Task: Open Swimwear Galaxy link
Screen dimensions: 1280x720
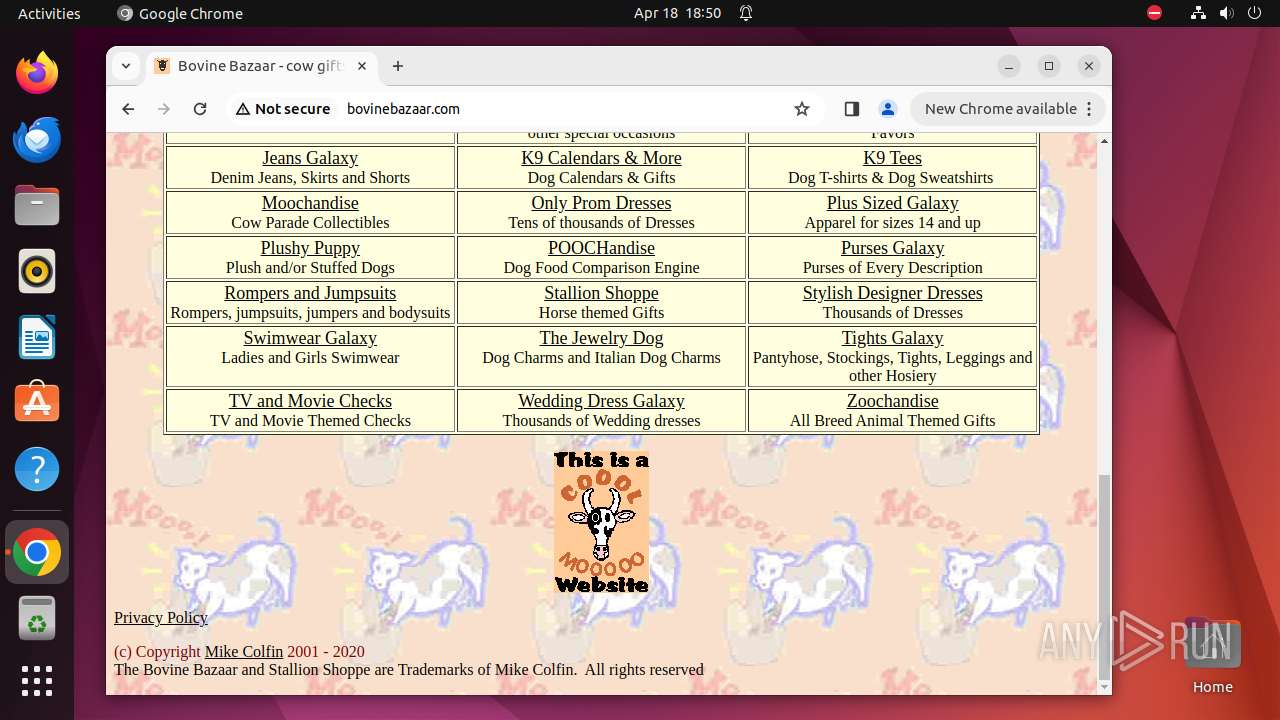Action: [x=310, y=338]
